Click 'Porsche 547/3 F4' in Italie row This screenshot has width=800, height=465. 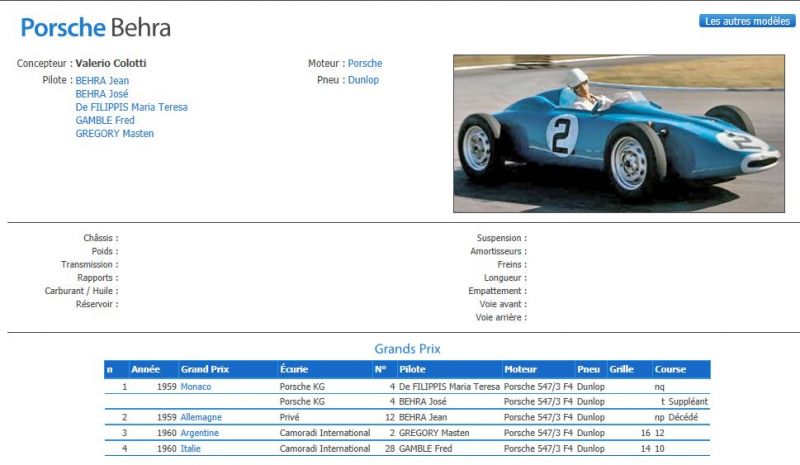(538, 449)
